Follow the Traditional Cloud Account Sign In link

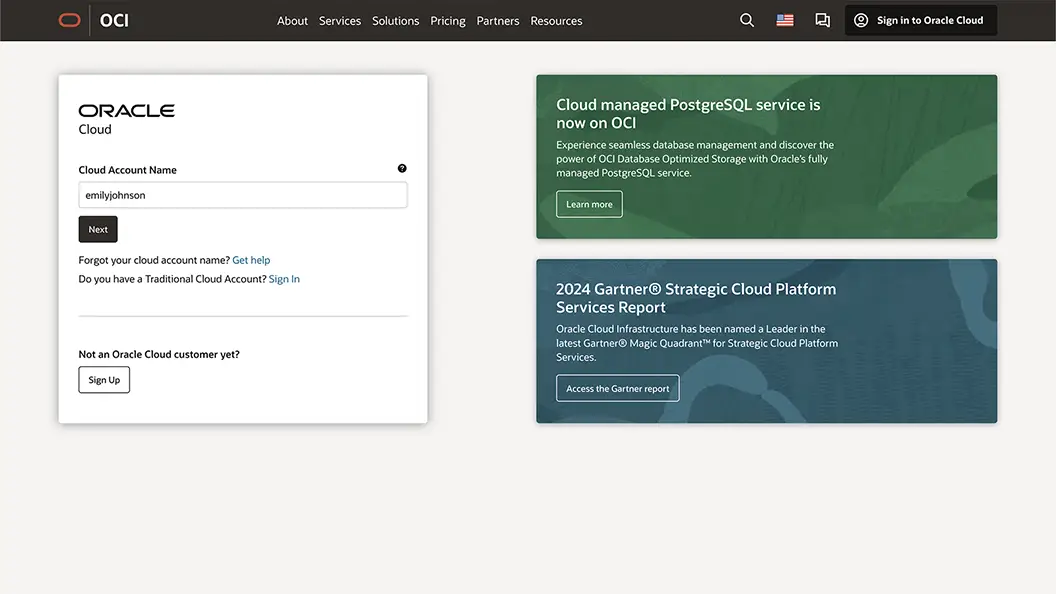[x=284, y=279]
